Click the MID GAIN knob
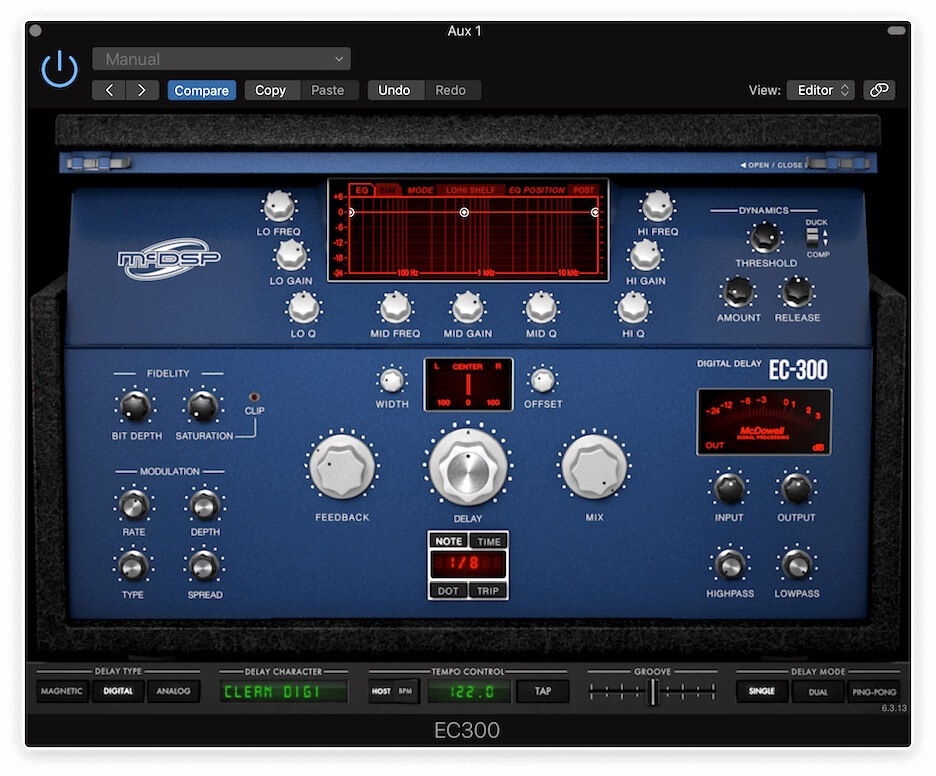The width and height of the screenshot is (936, 776). pos(467,308)
